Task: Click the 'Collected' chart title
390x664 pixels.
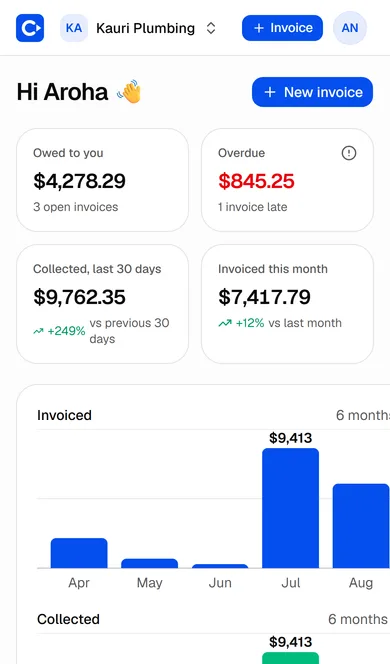Action: click(x=68, y=619)
